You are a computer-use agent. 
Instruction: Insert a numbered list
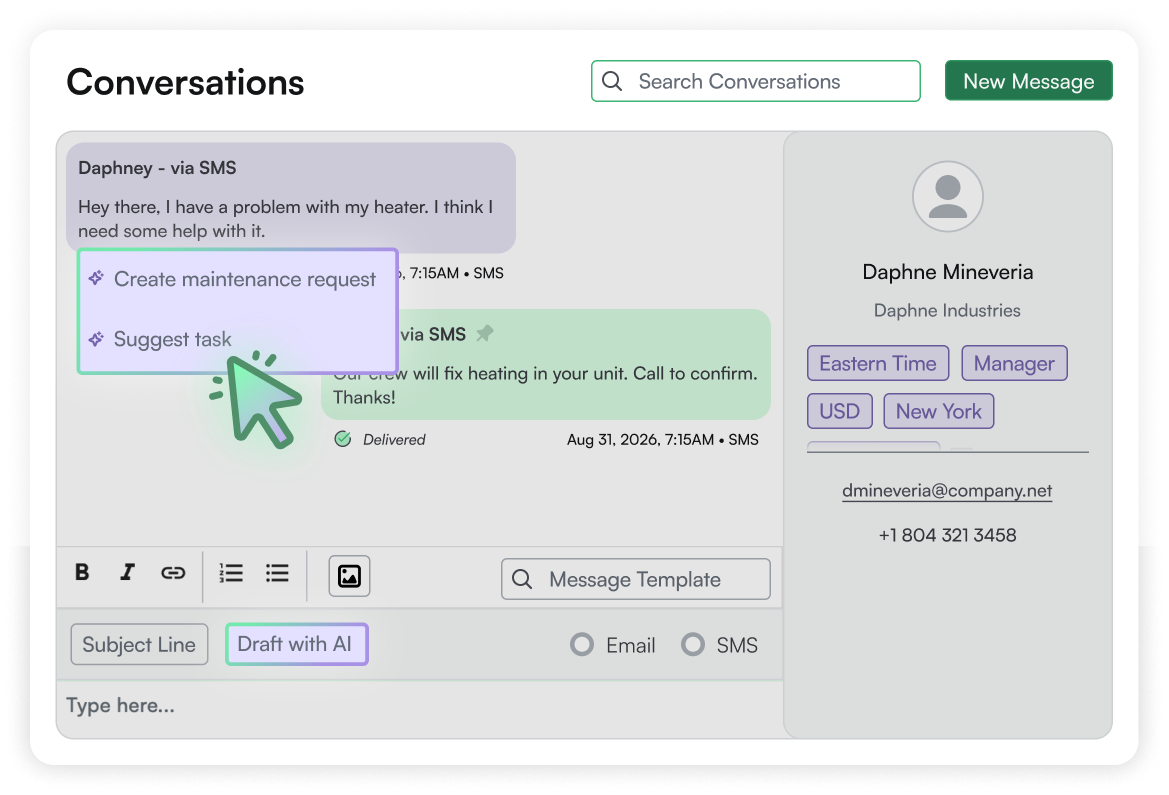click(x=231, y=573)
